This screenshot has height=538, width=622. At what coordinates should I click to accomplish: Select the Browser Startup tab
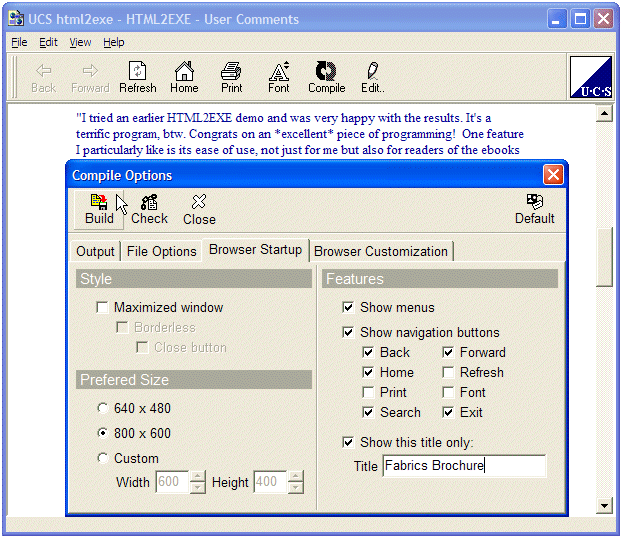click(x=255, y=250)
